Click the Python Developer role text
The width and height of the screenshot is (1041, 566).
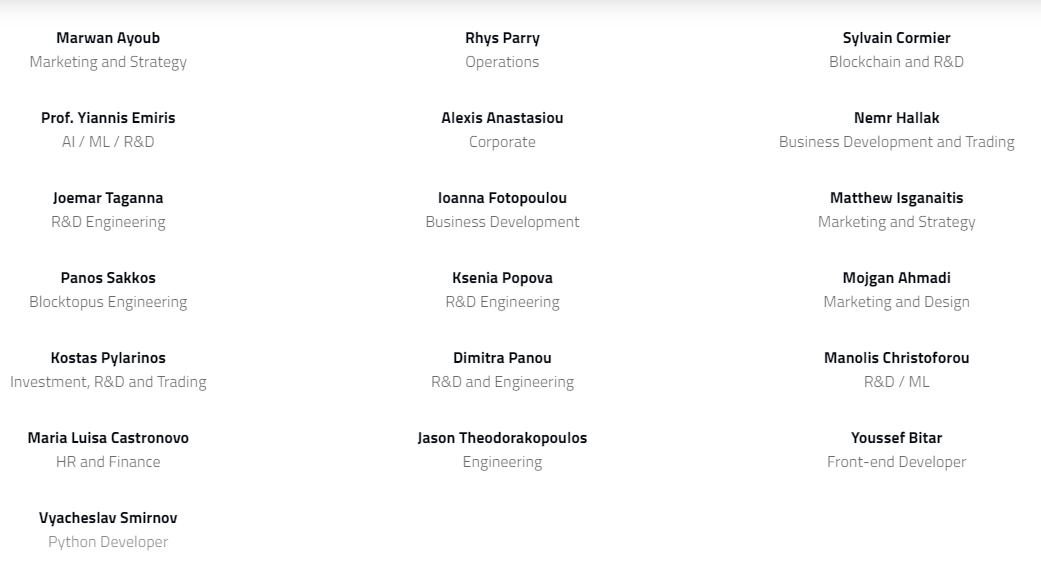108,542
